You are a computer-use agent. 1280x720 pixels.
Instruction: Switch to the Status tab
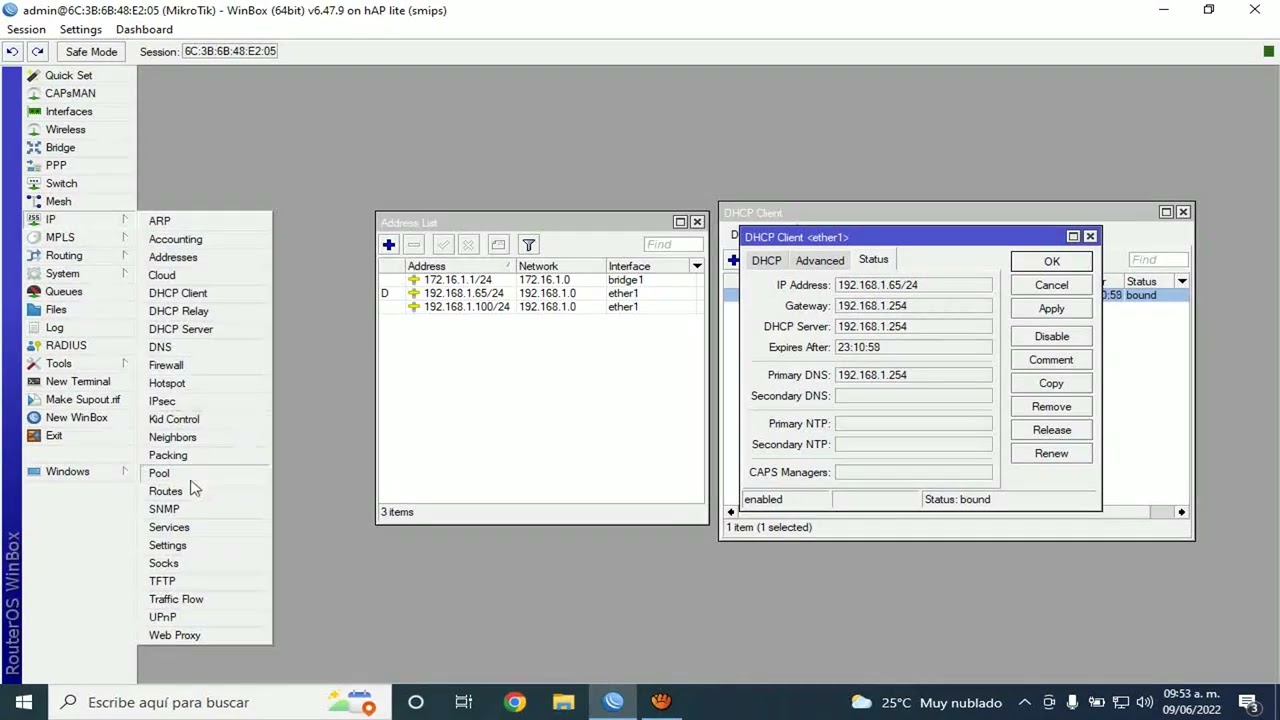click(873, 260)
